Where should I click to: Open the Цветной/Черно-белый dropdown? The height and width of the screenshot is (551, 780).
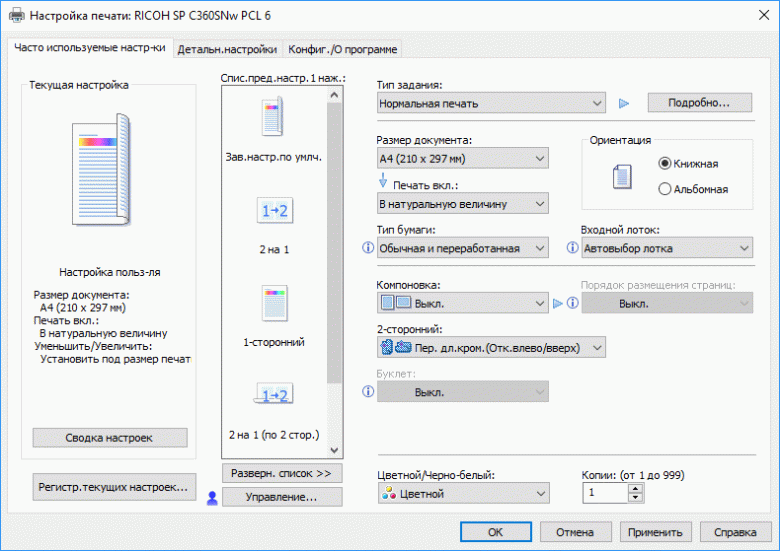pos(464,494)
